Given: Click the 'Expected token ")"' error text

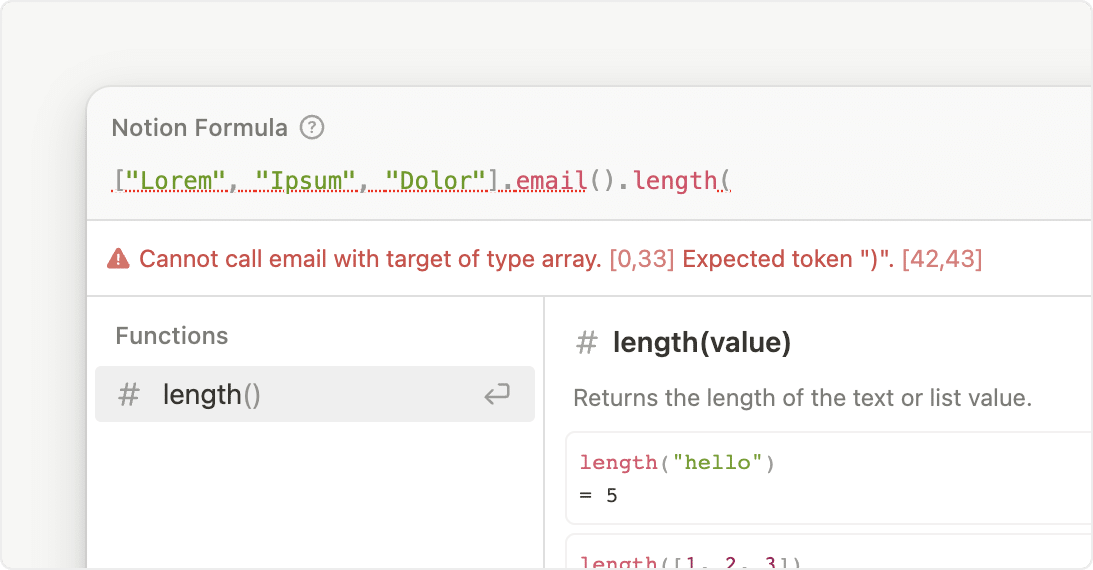Looking at the screenshot, I should (788, 259).
